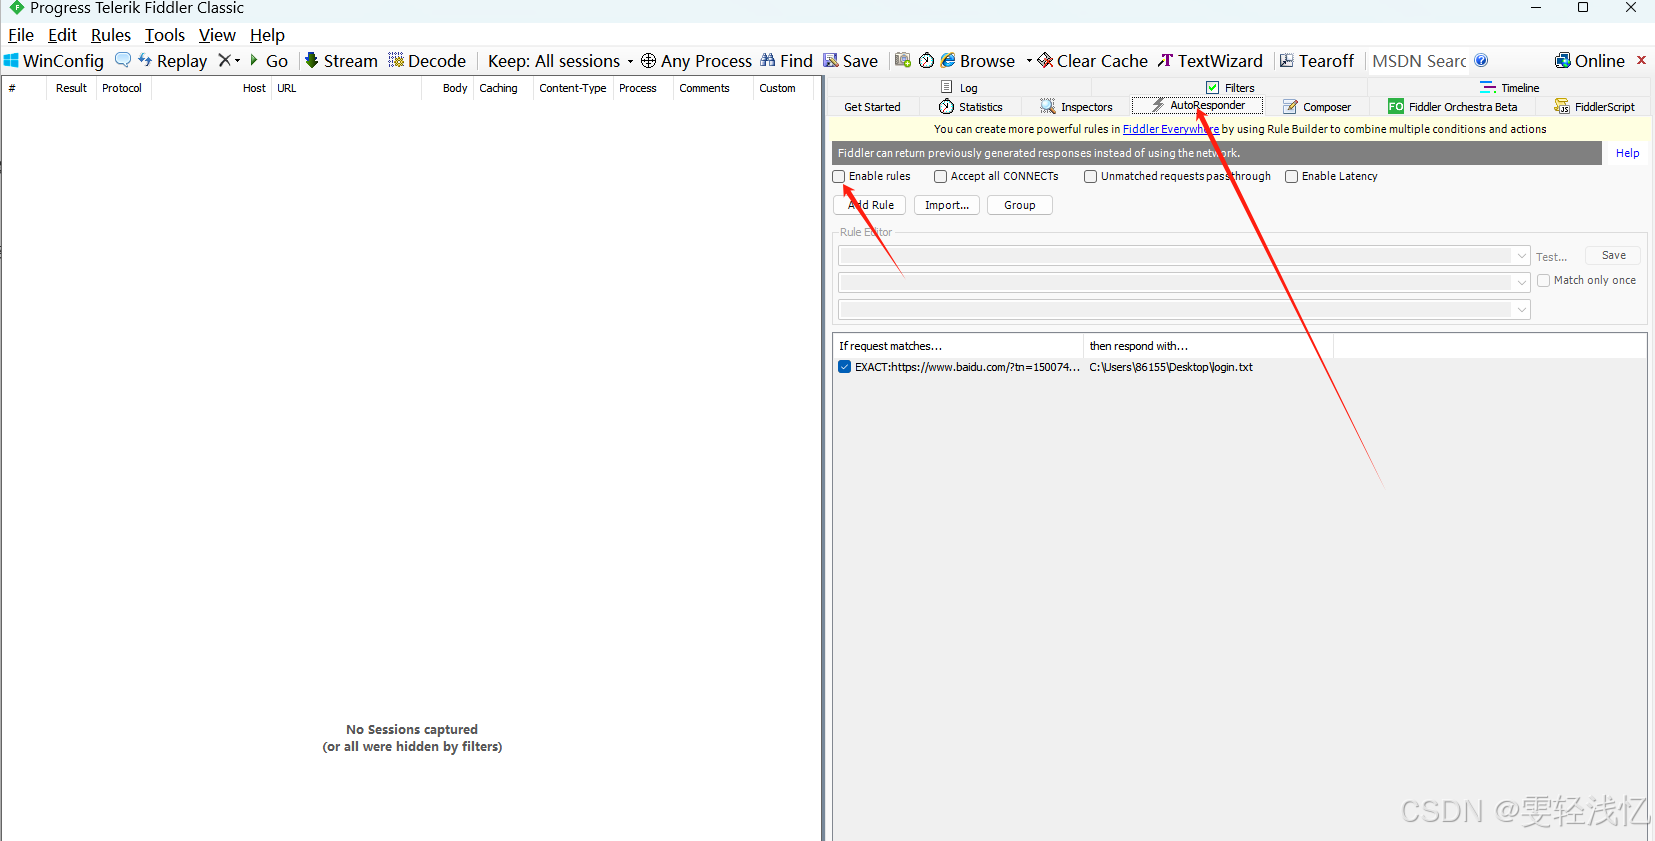
Task: Open the Edit menu
Action: (x=62, y=35)
